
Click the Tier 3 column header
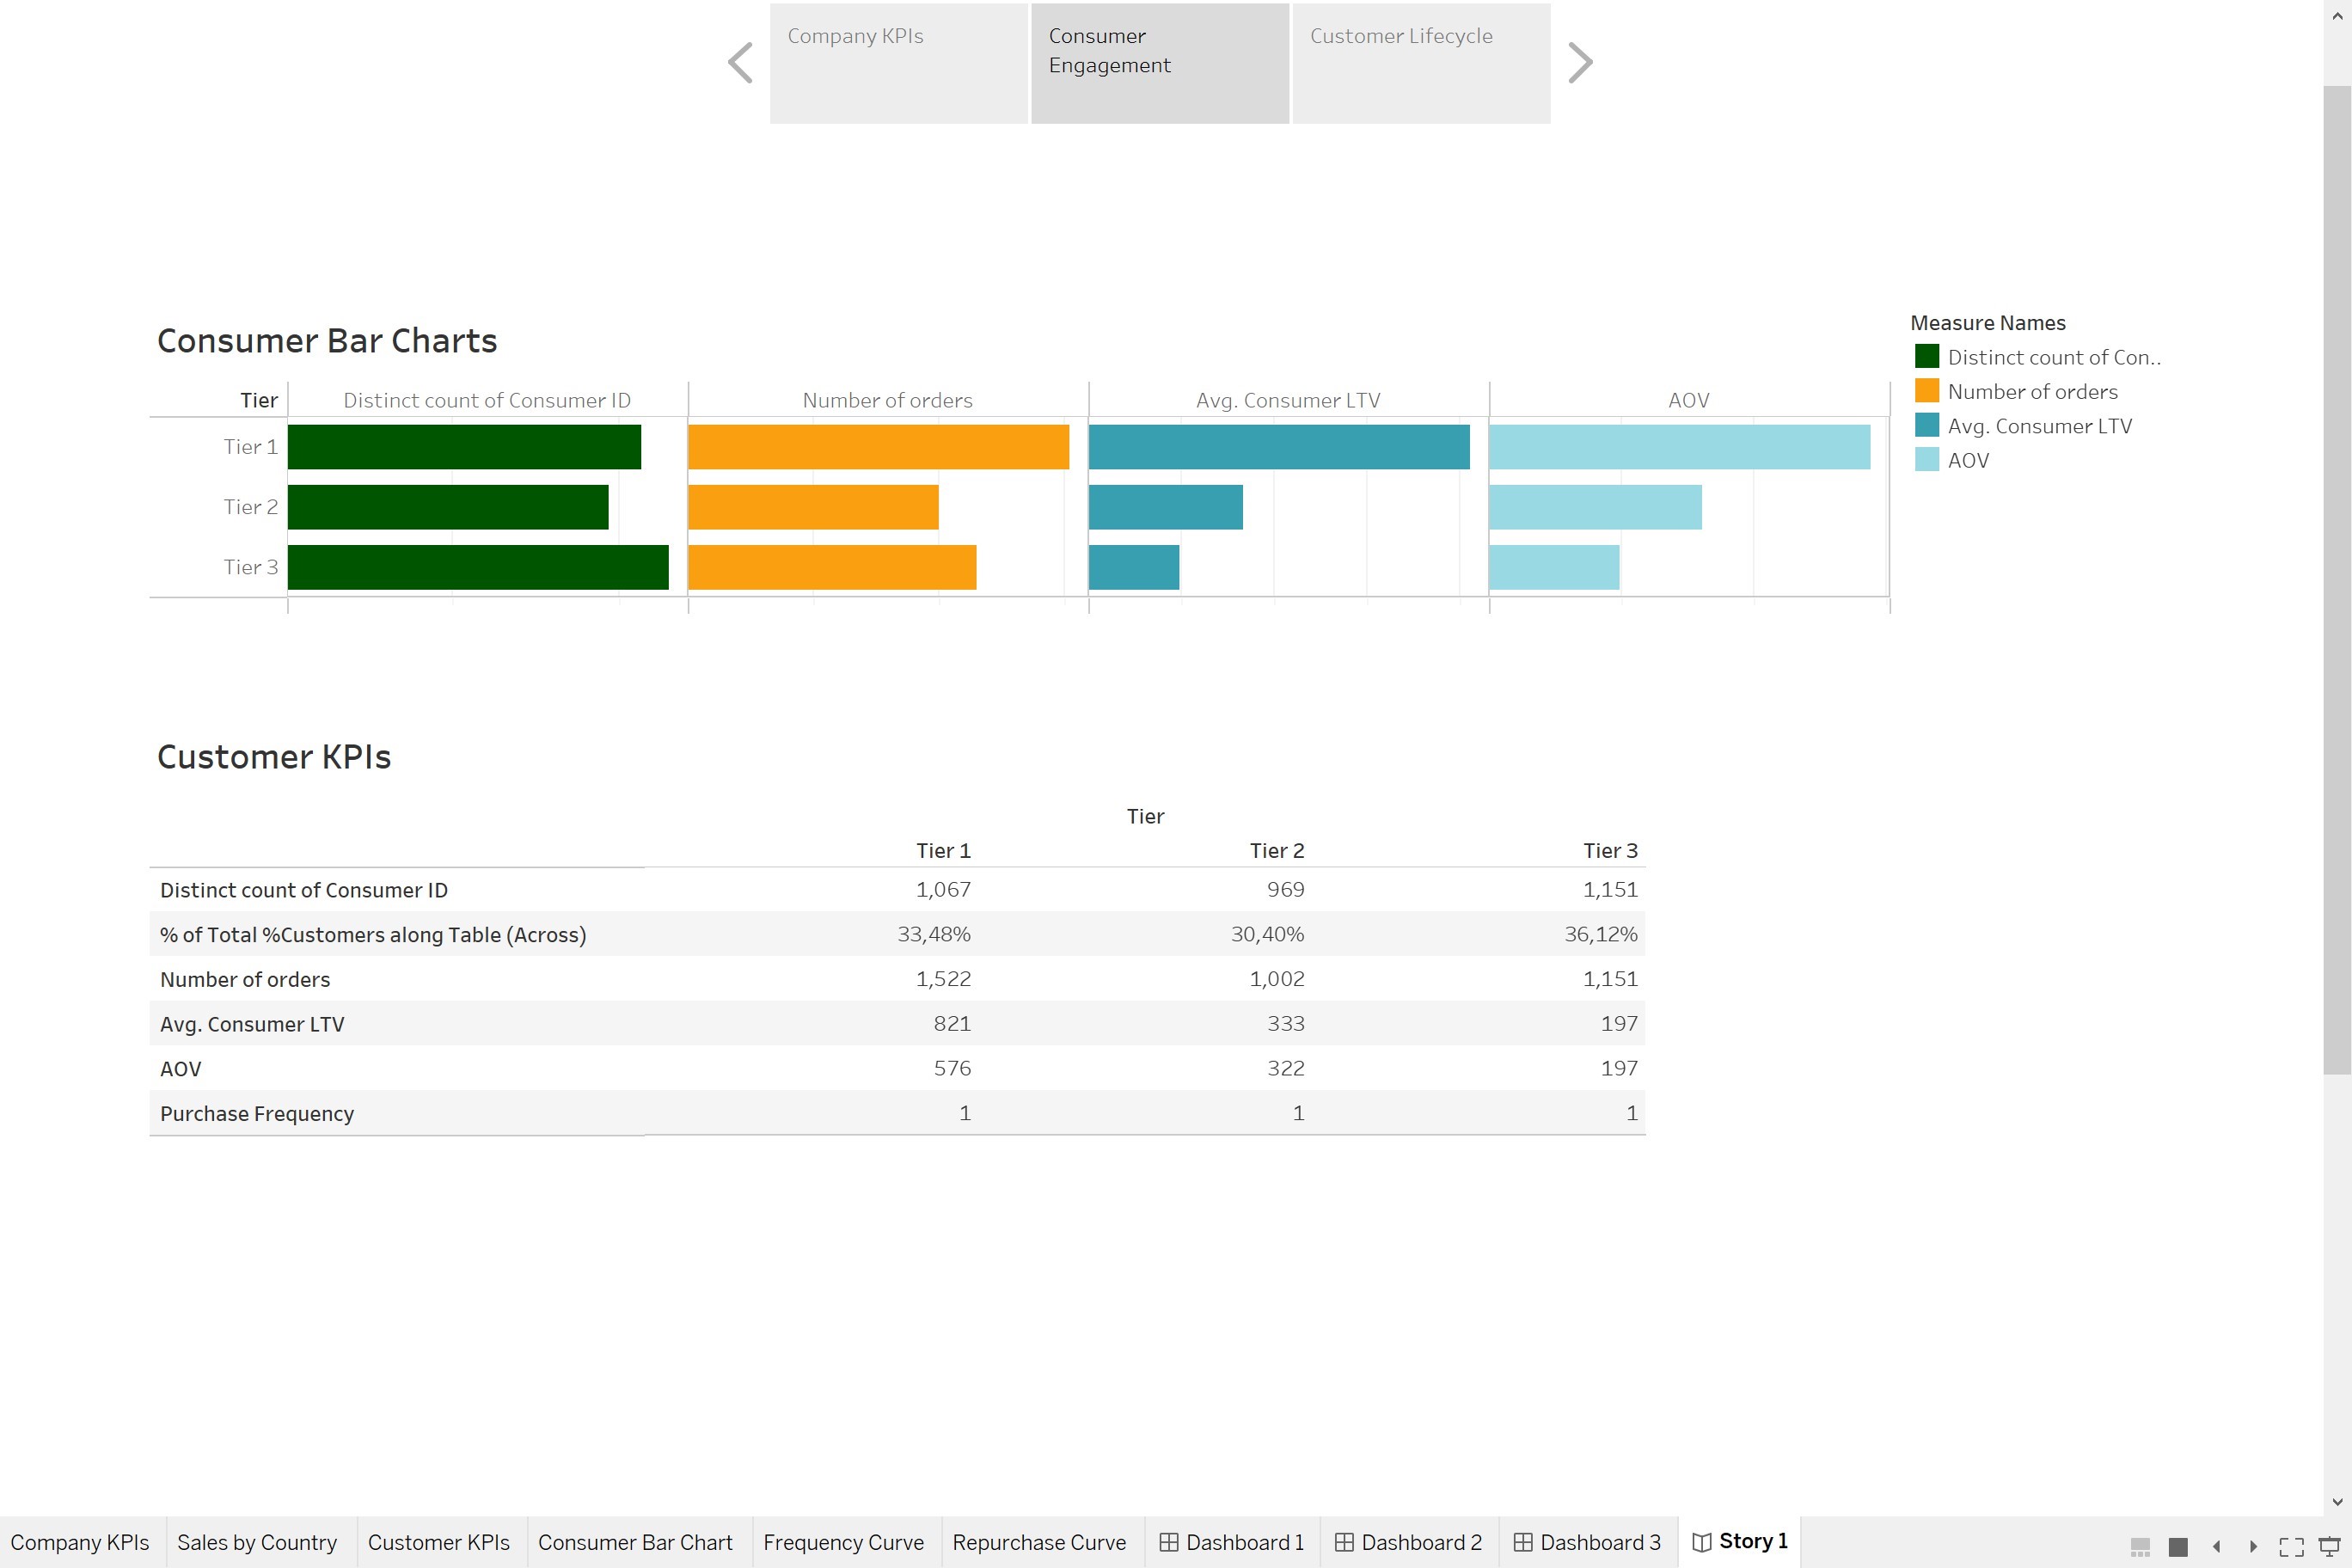tap(1609, 850)
